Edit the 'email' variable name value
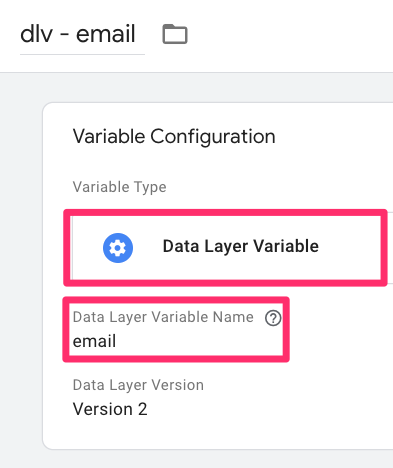This screenshot has width=393, height=468. 94,341
